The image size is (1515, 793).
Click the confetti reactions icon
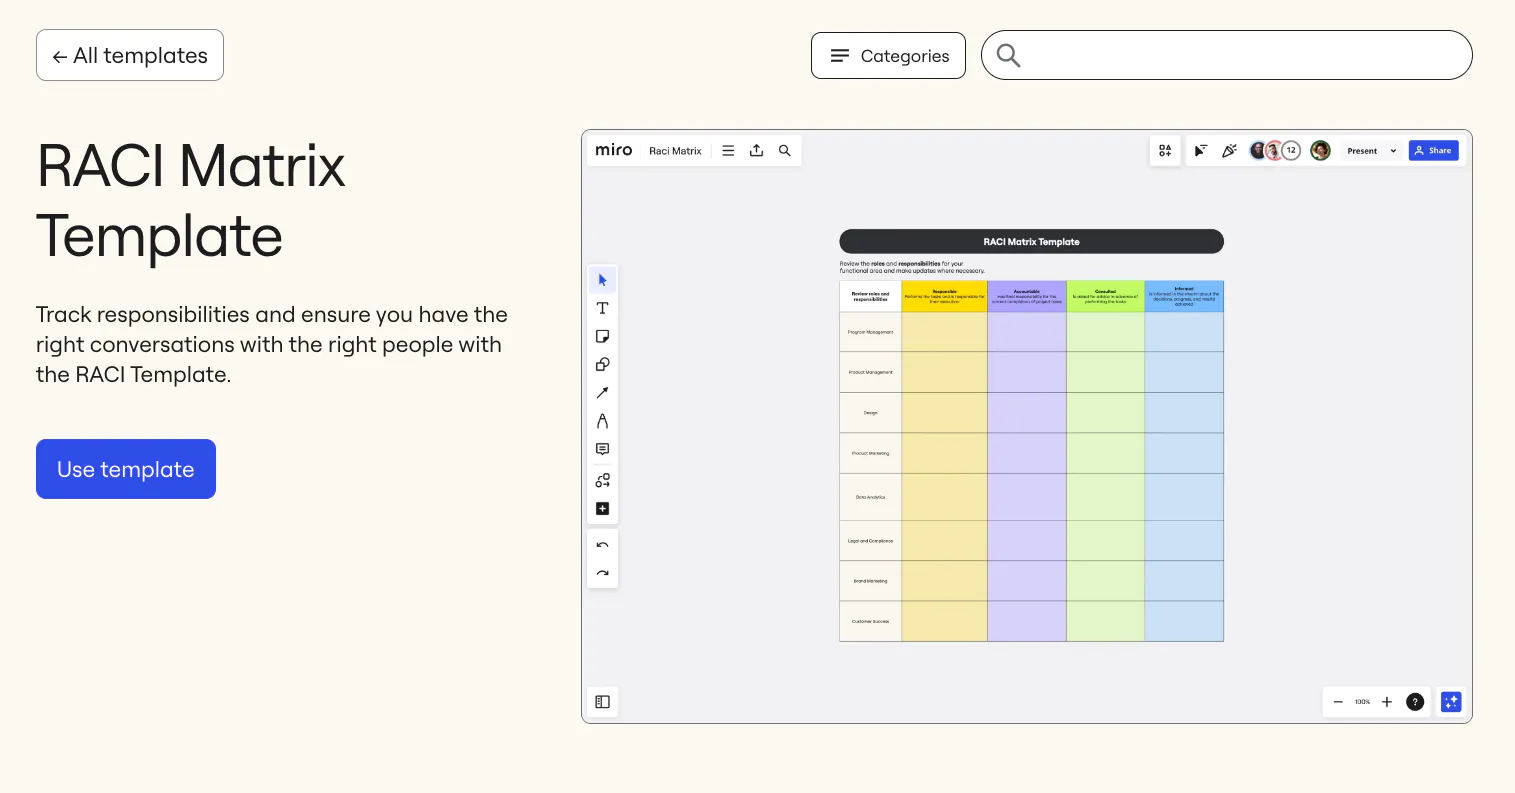point(1229,151)
